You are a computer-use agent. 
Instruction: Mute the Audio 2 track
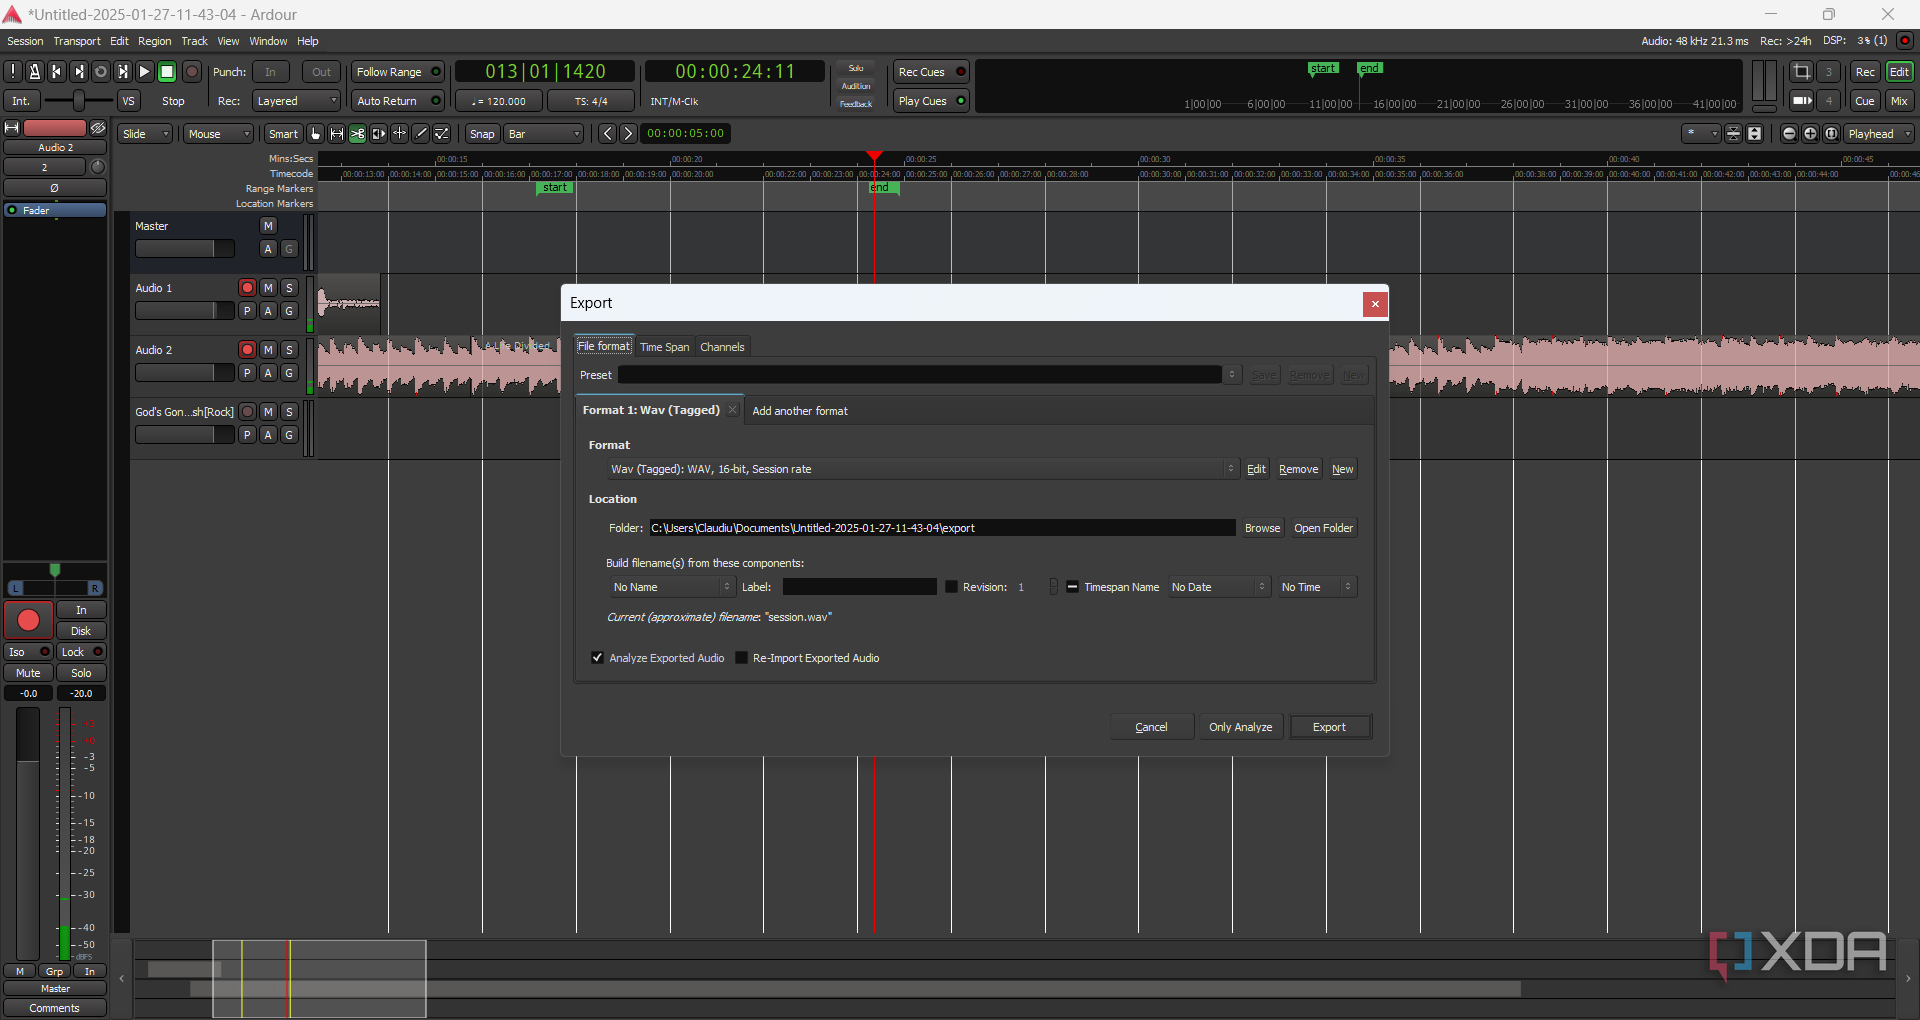(x=268, y=350)
